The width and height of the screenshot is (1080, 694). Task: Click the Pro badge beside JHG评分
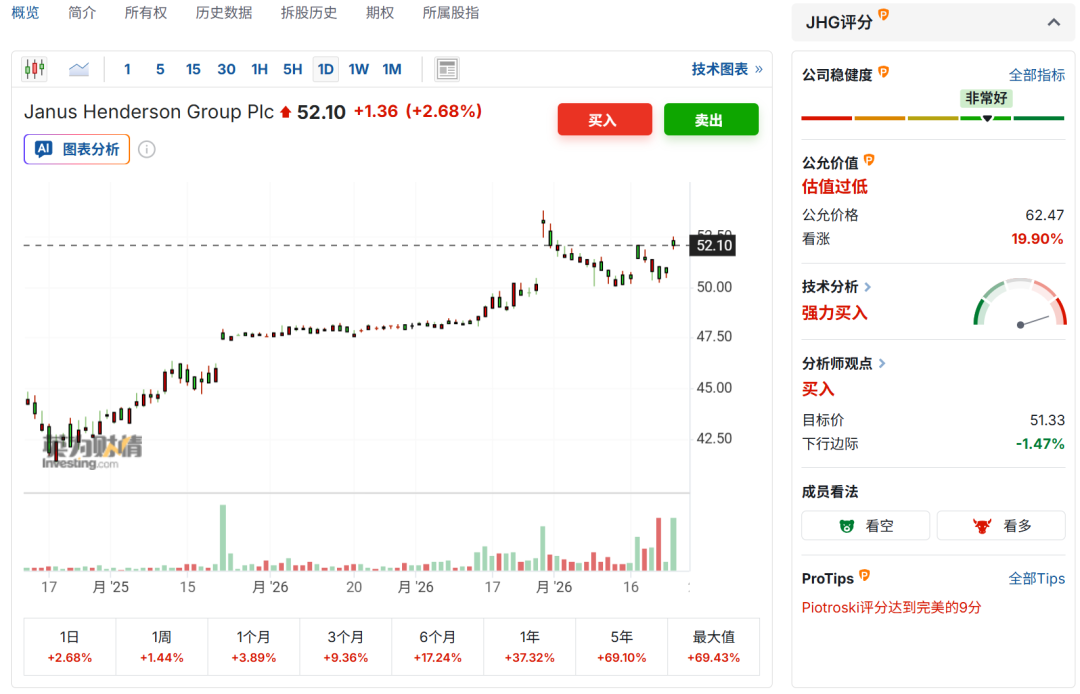(884, 14)
